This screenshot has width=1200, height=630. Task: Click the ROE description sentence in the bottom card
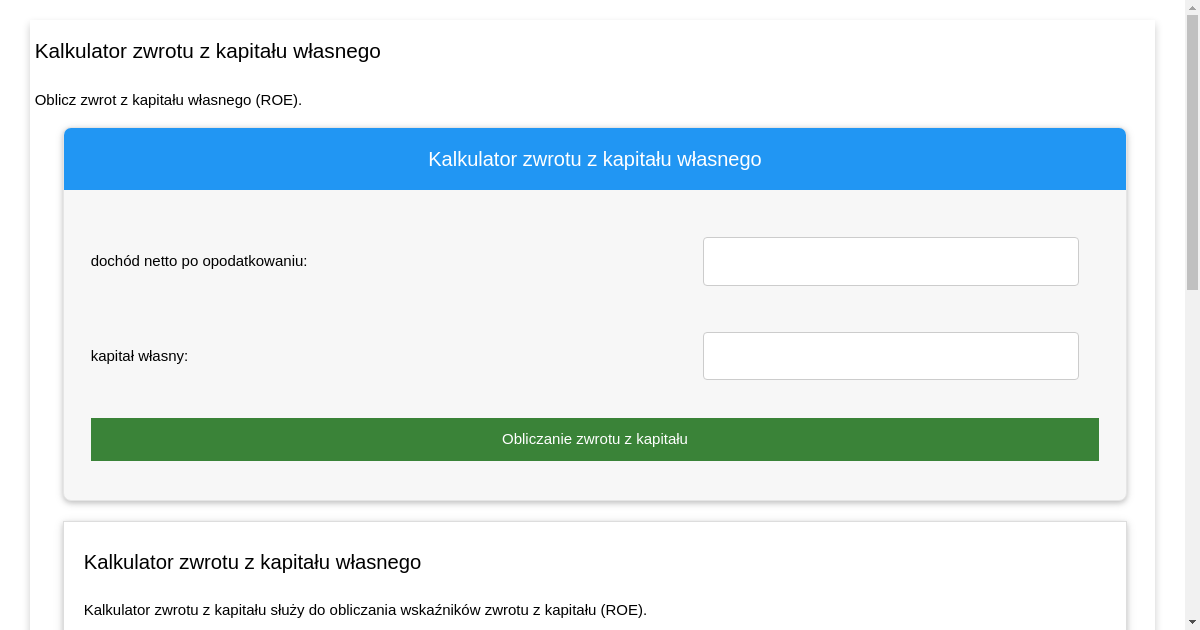pyautogui.click(x=366, y=608)
